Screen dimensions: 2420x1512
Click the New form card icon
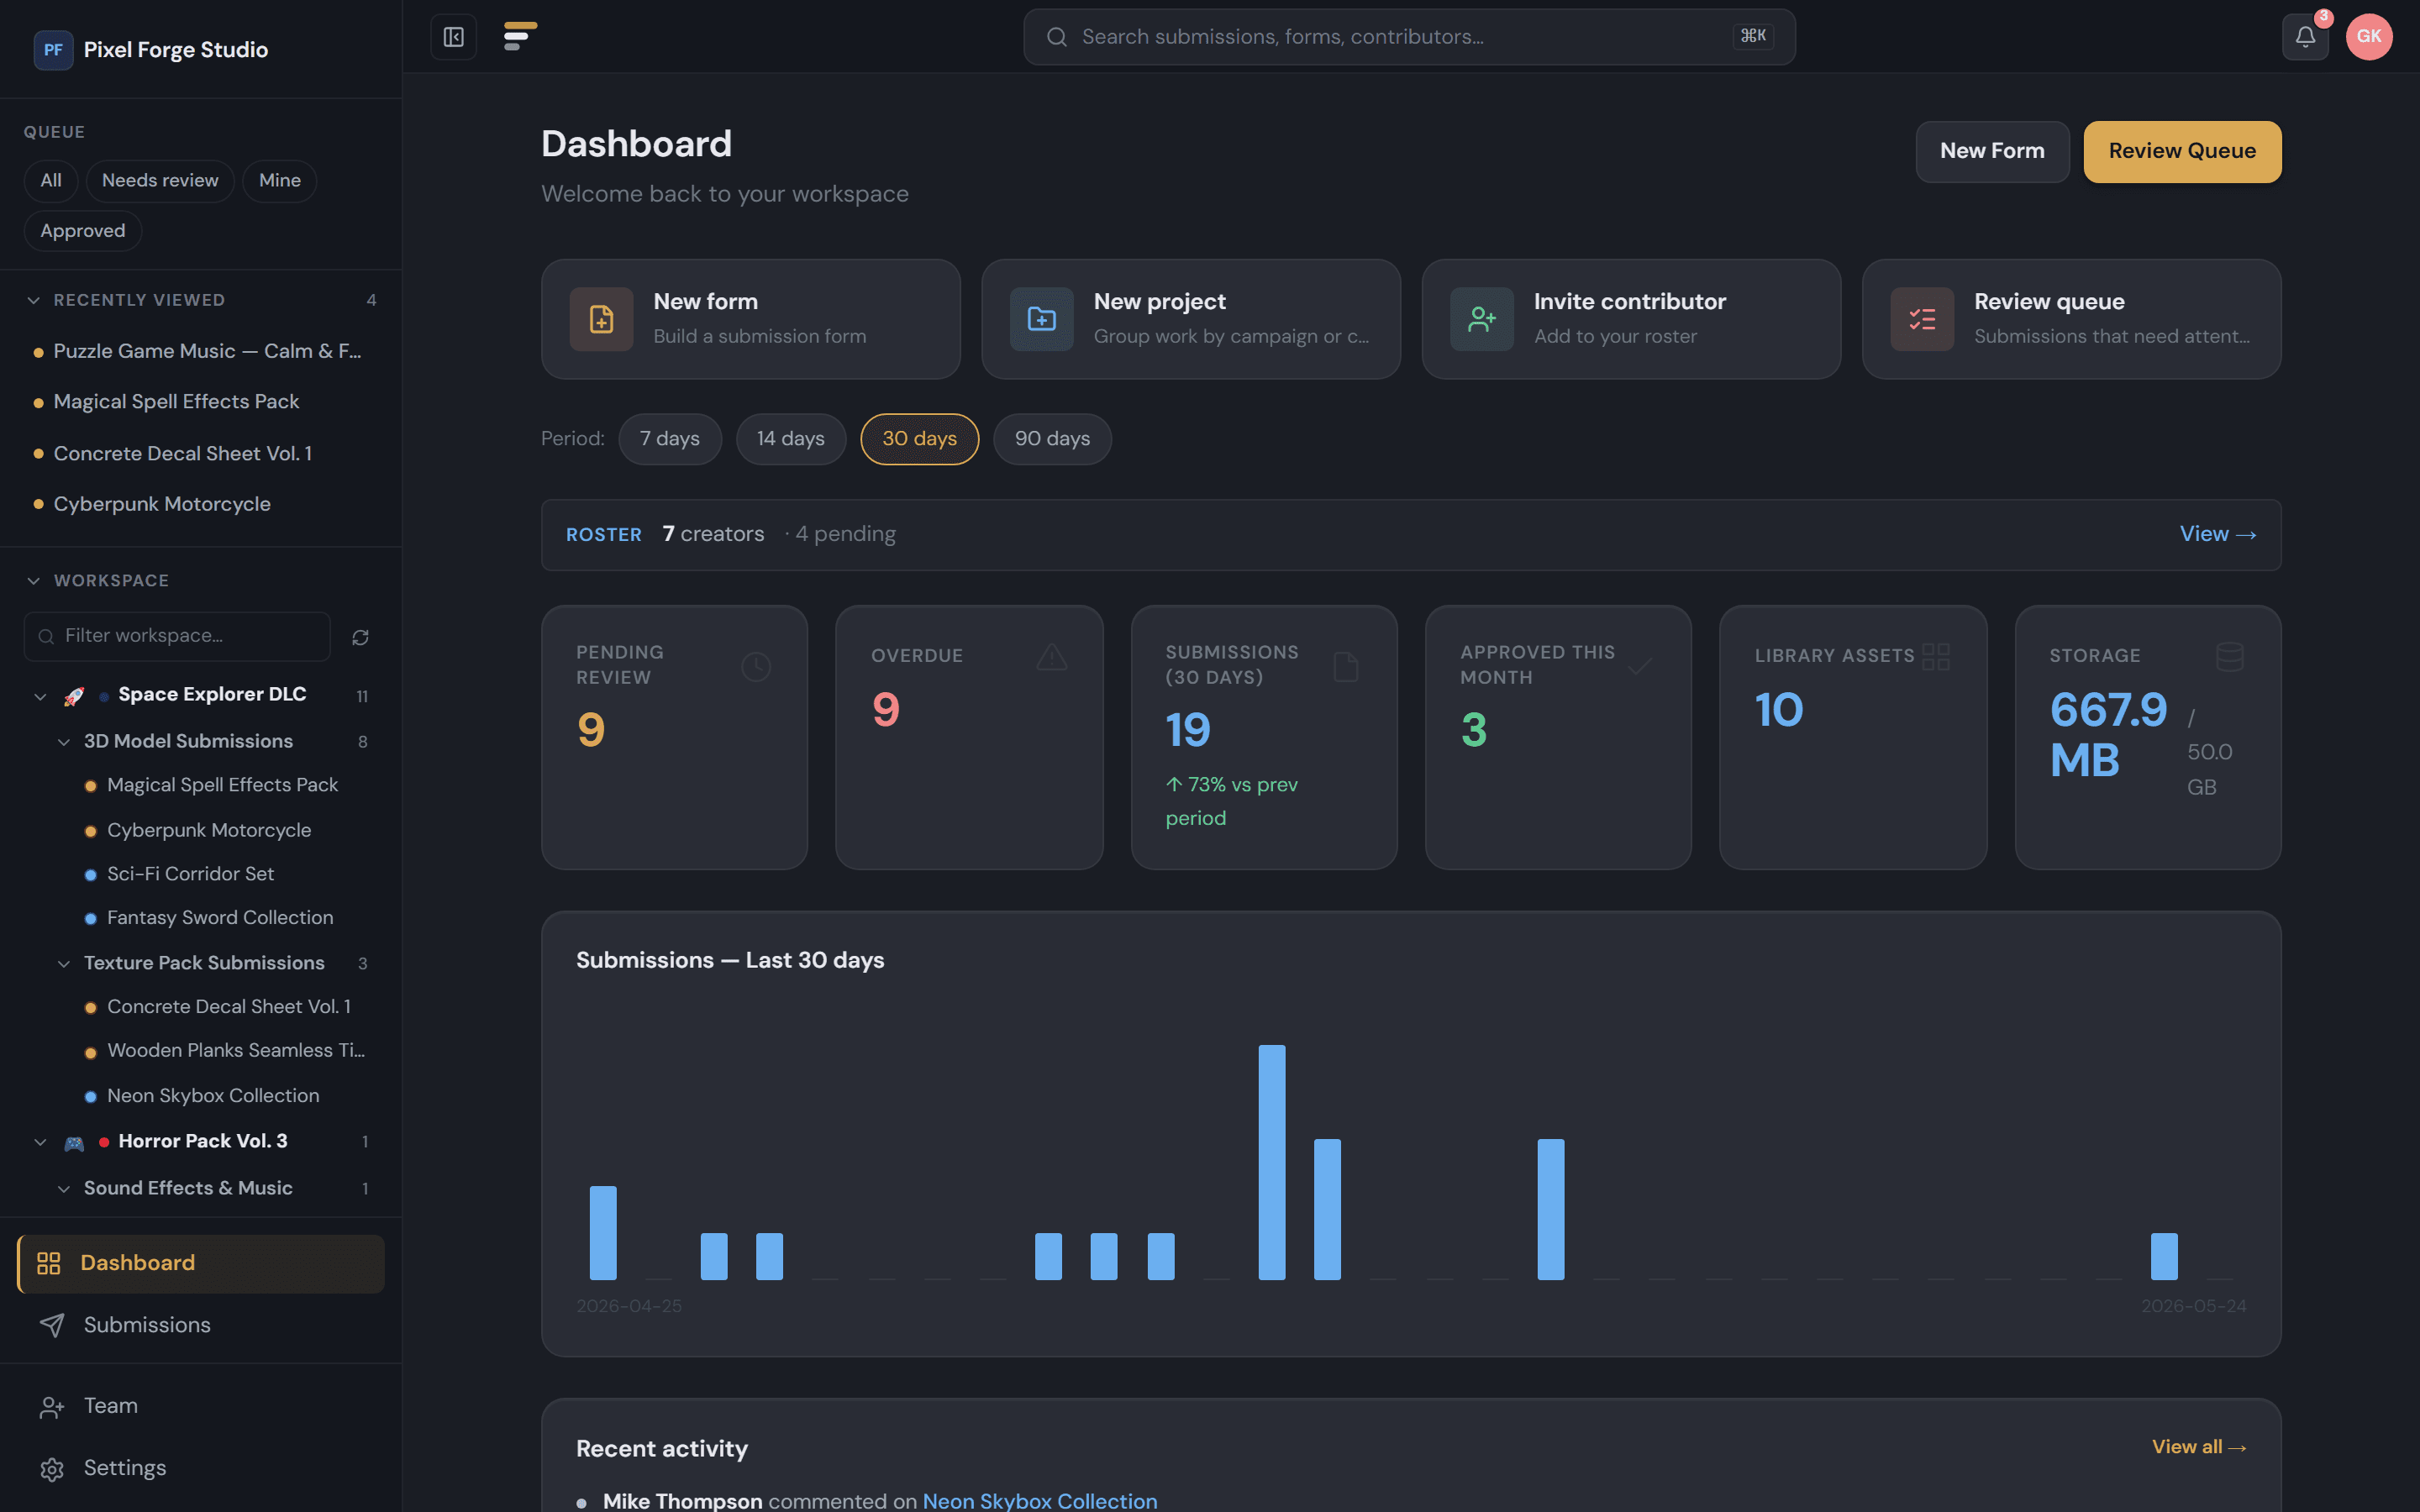click(x=601, y=319)
